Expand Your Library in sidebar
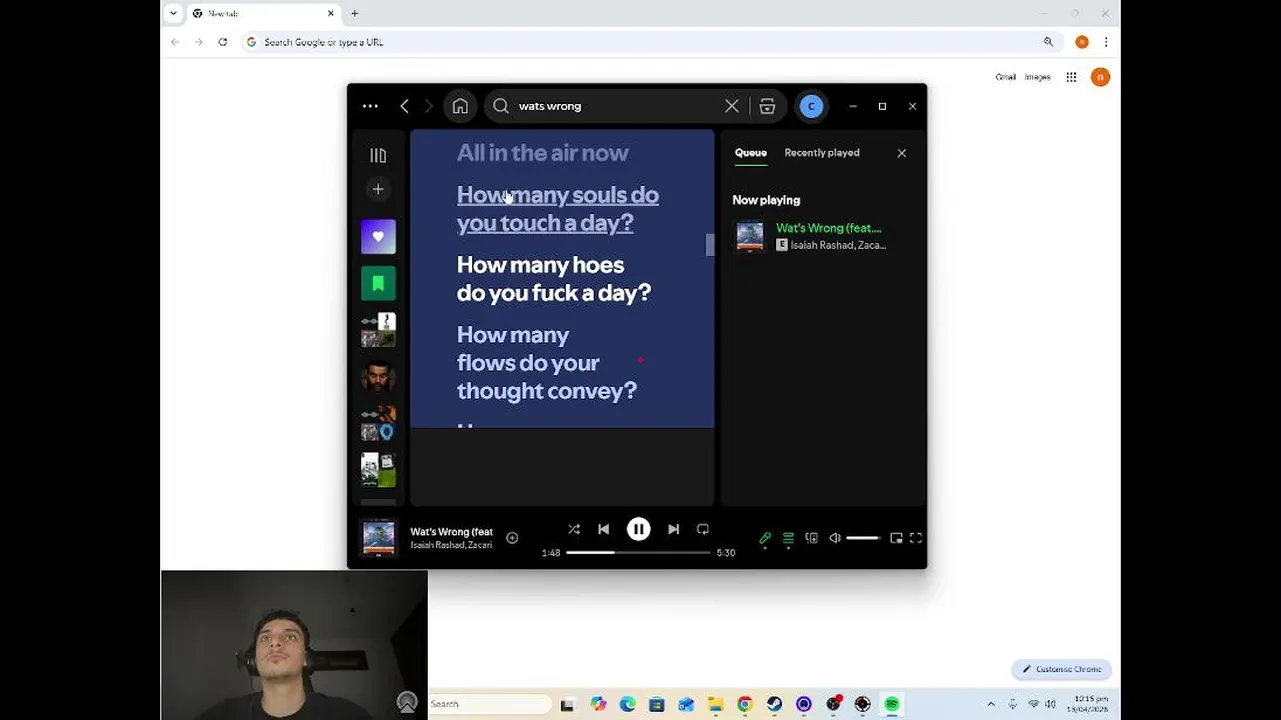Screen dimensions: 1281x720 pos(378,155)
